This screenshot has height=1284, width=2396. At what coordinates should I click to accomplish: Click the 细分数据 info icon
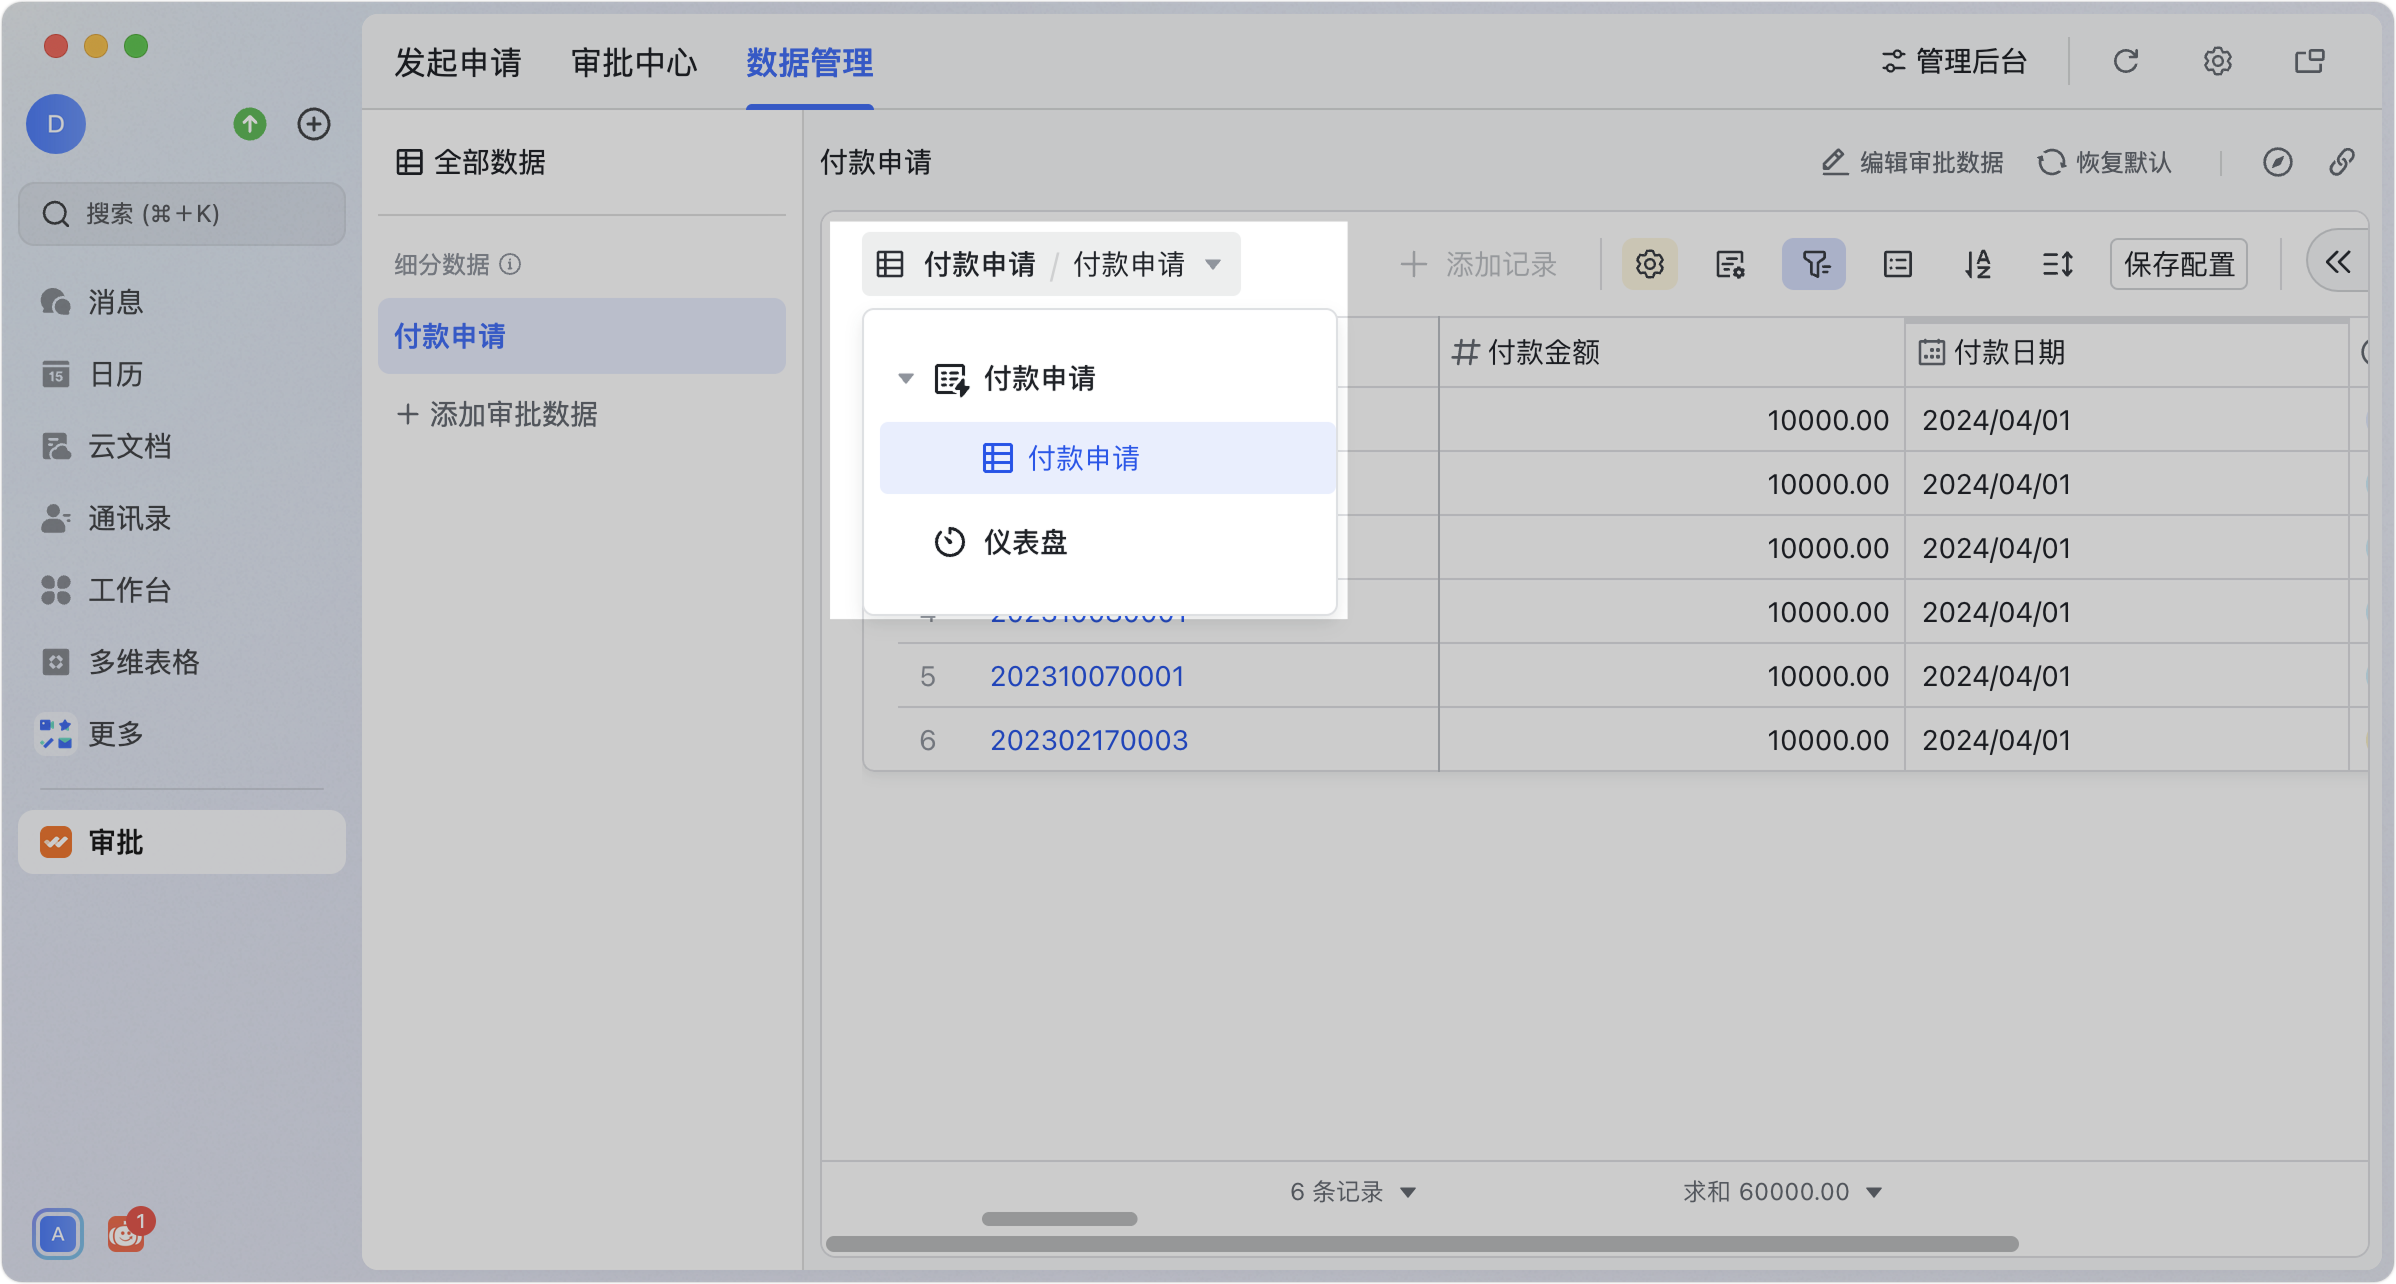[510, 264]
